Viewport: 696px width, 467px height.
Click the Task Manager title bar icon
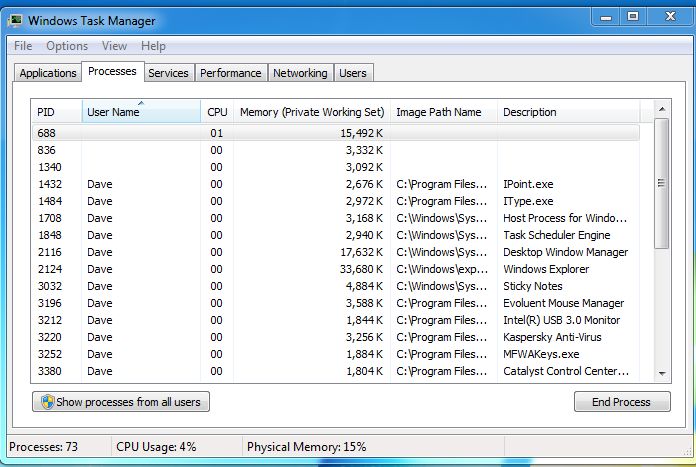pyautogui.click(x=16, y=20)
